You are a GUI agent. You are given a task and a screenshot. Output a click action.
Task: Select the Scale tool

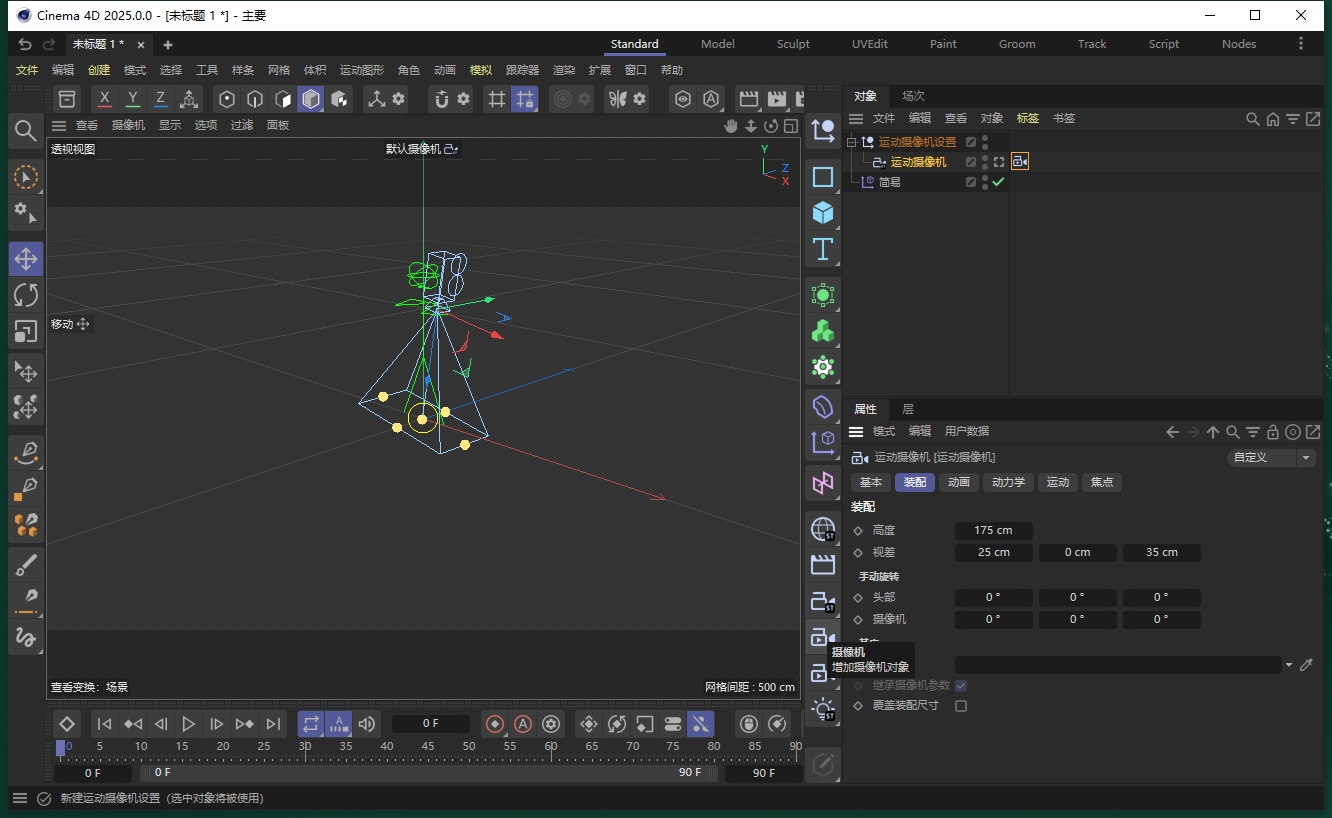pyautogui.click(x=26, y=331)
